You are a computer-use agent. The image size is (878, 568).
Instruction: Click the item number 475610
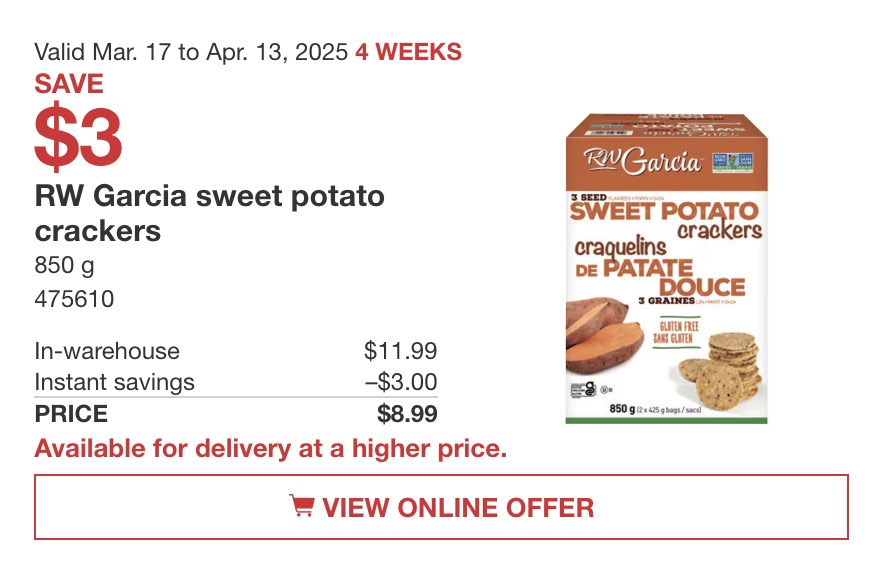click(x=74, y=299)
